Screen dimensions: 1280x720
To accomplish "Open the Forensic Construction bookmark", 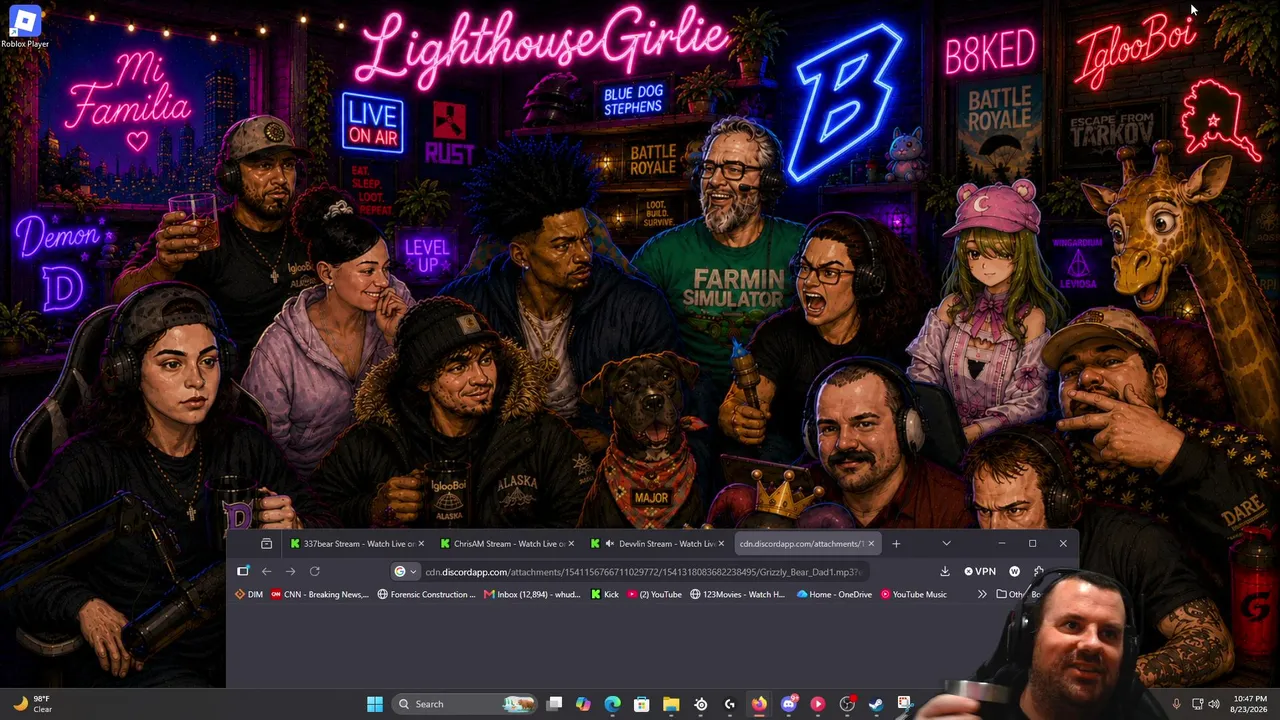I will [x=426, y=594].
